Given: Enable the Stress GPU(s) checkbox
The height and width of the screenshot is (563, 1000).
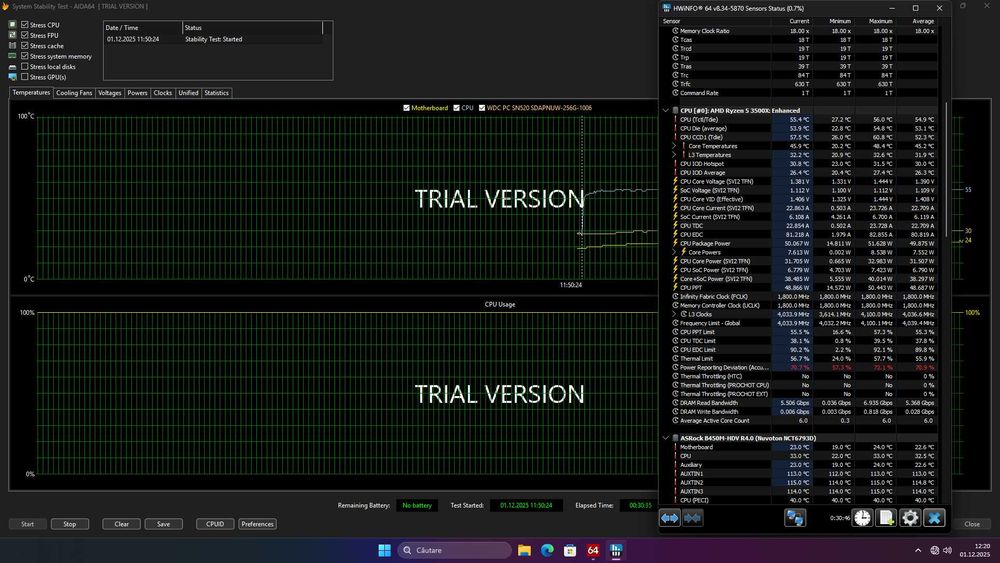Looking at the screenshot, I should tap(25, 77).
